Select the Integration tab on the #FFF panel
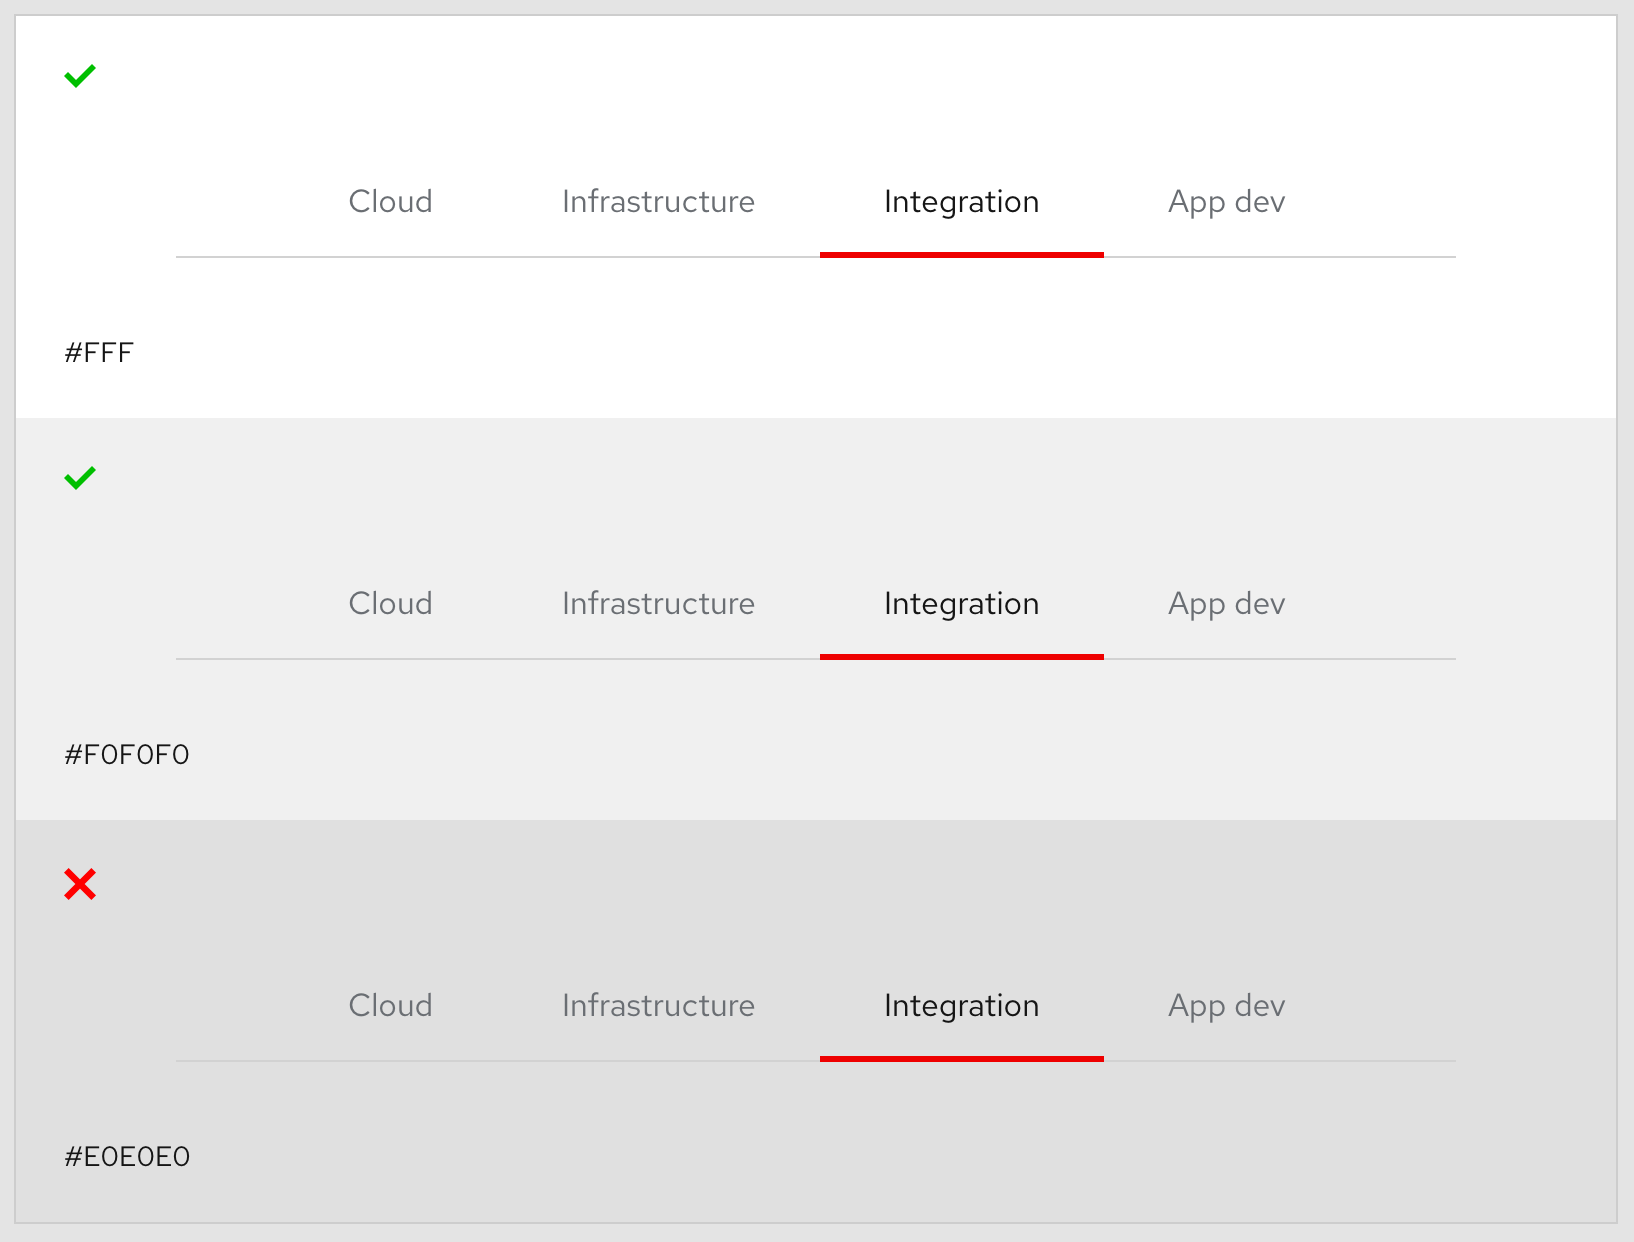The width and height of the screenshot is (1634, 1242). [961, 202]
